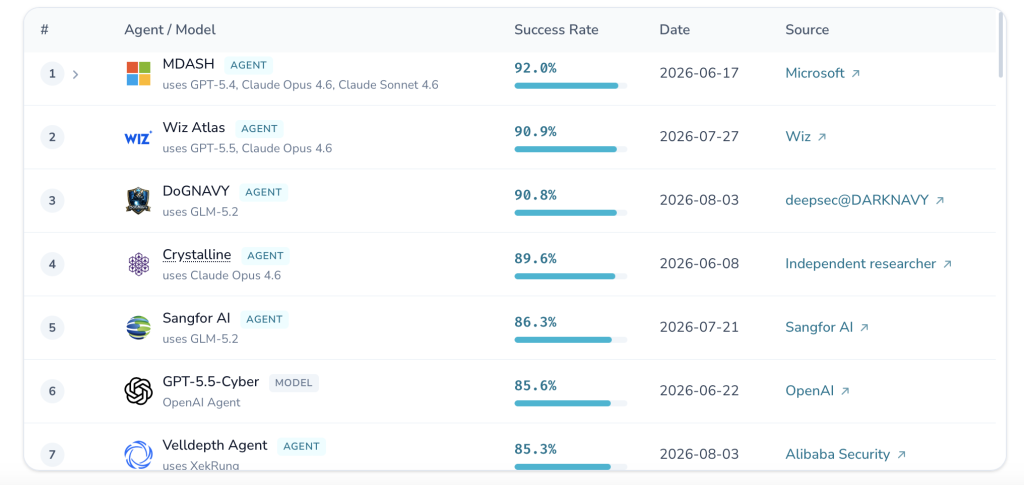
Task: Click the Source column header
Action: pos(807,29)
